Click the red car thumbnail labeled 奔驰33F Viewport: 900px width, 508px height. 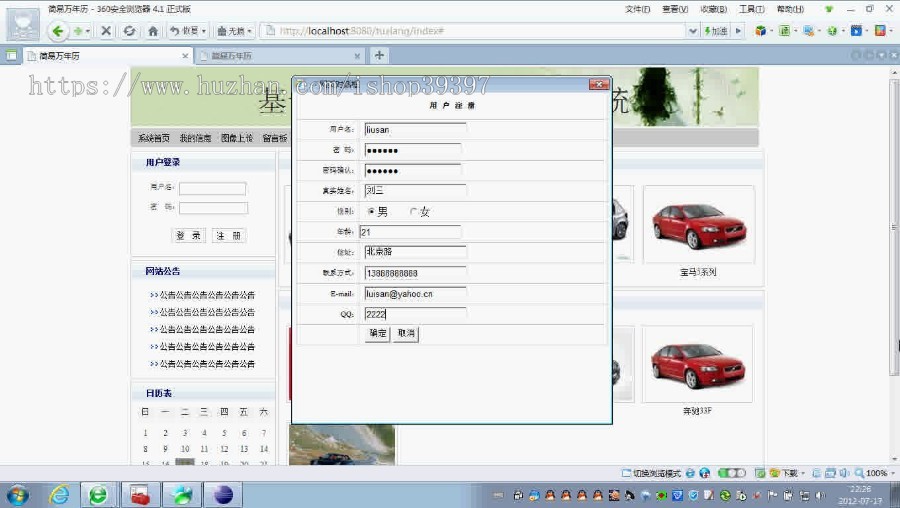tap(697, 364)
